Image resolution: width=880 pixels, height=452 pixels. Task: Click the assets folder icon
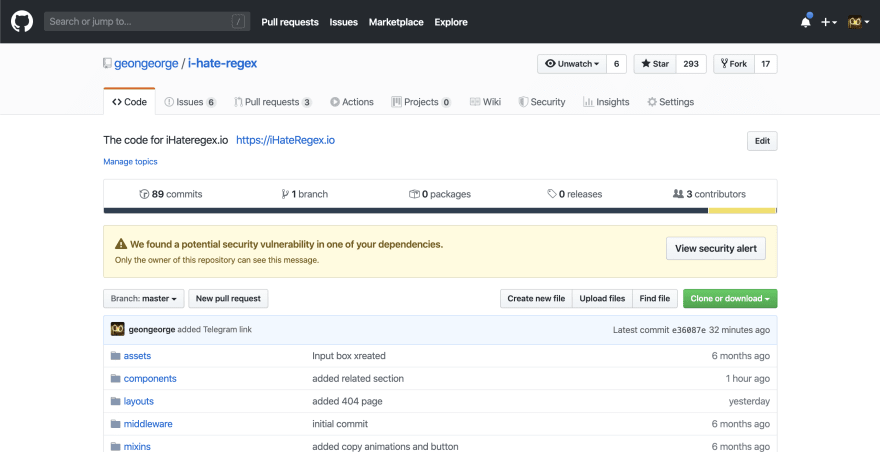(x=116, y=356)
